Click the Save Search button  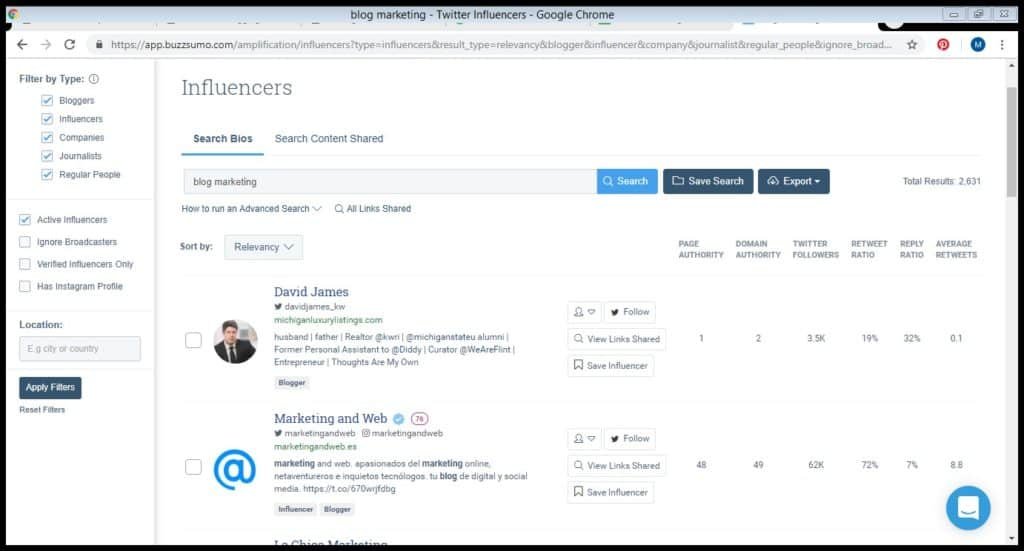[x=708, y=181]
